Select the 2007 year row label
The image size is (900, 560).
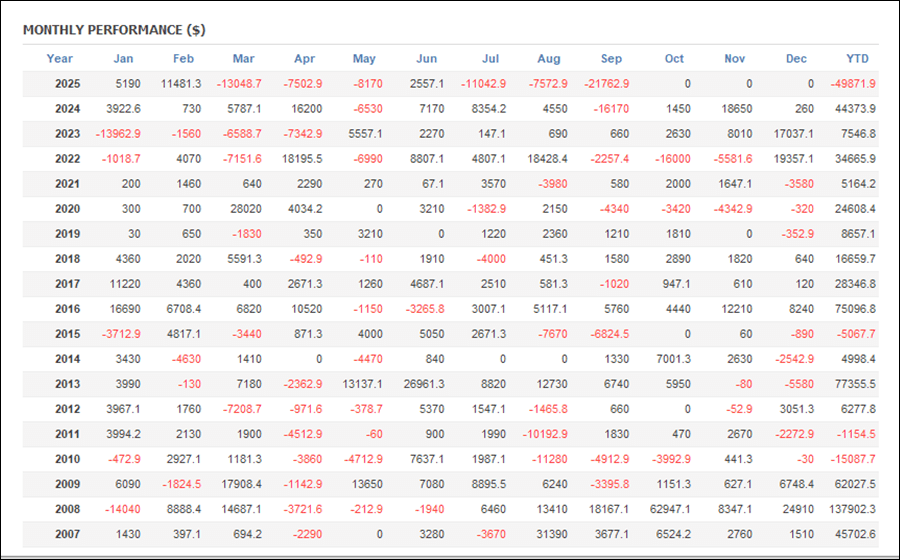pos(68,534)
